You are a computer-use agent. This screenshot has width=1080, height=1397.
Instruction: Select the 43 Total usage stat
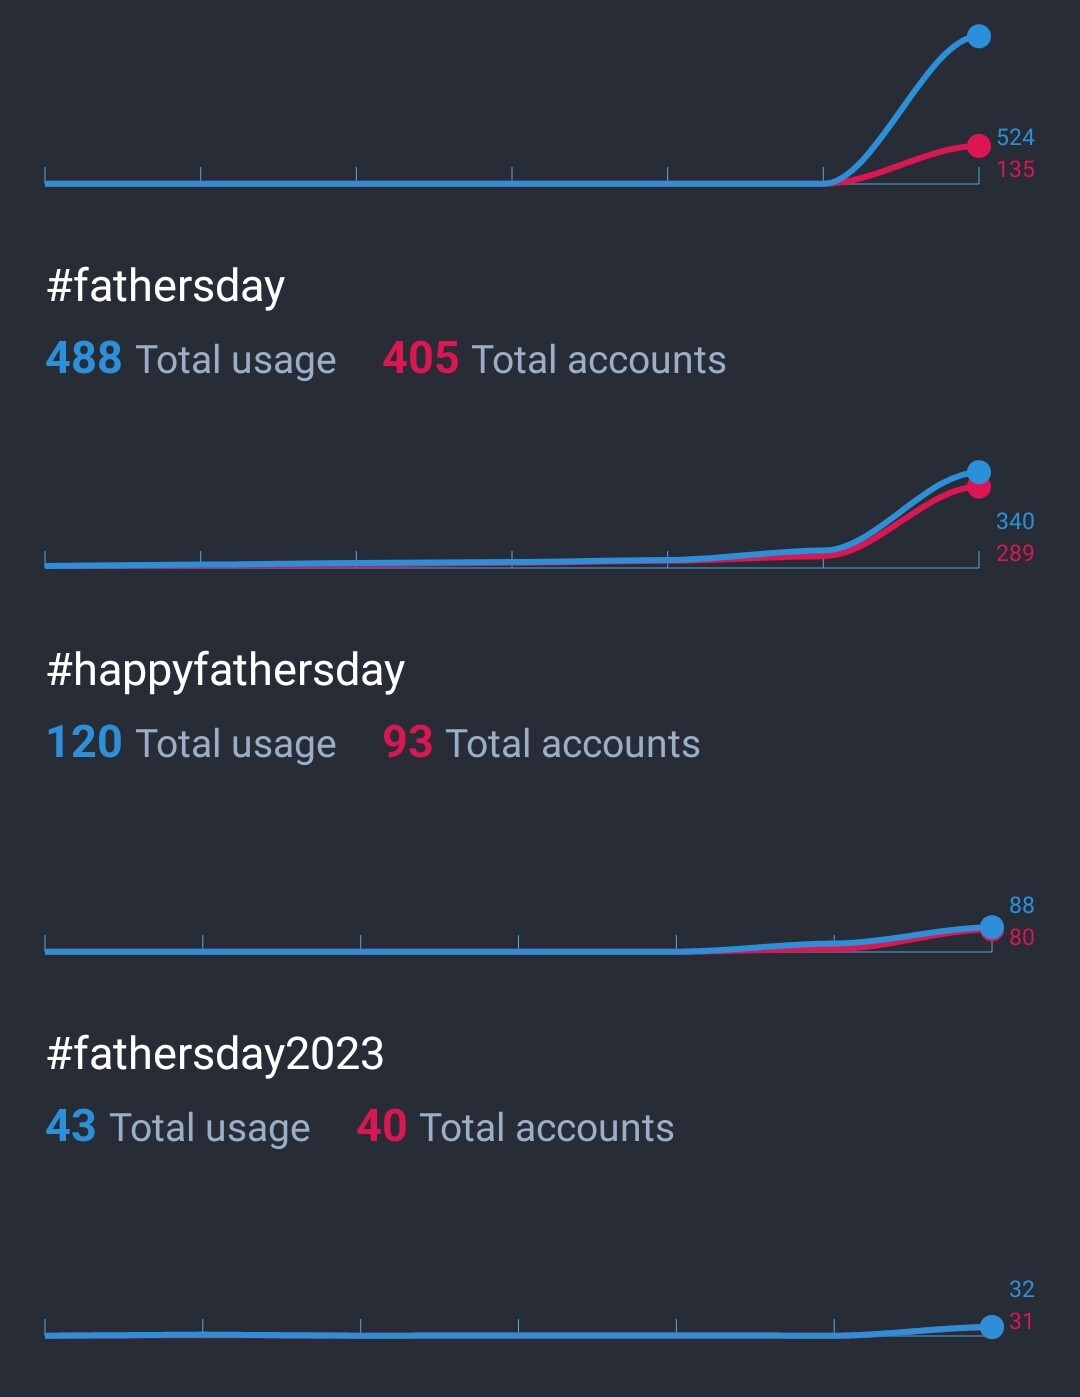[178, 1127]
